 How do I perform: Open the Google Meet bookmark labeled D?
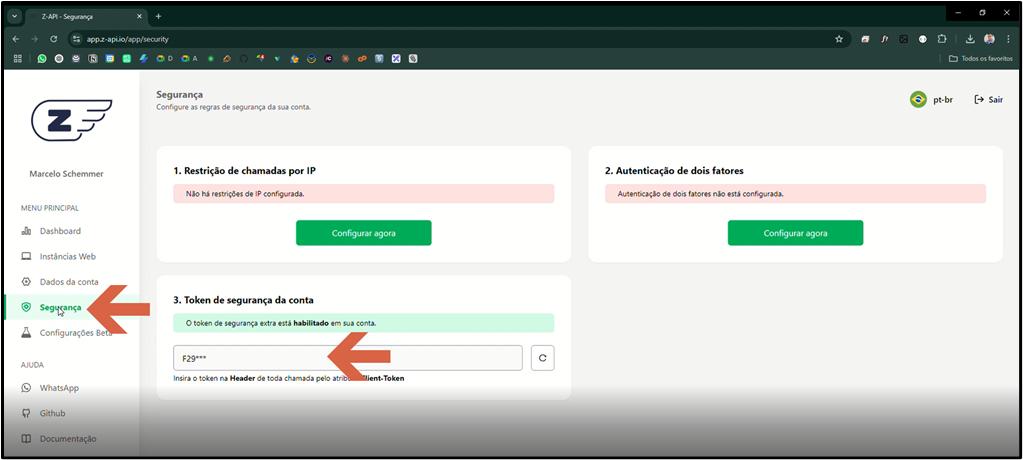pos(164,59)
